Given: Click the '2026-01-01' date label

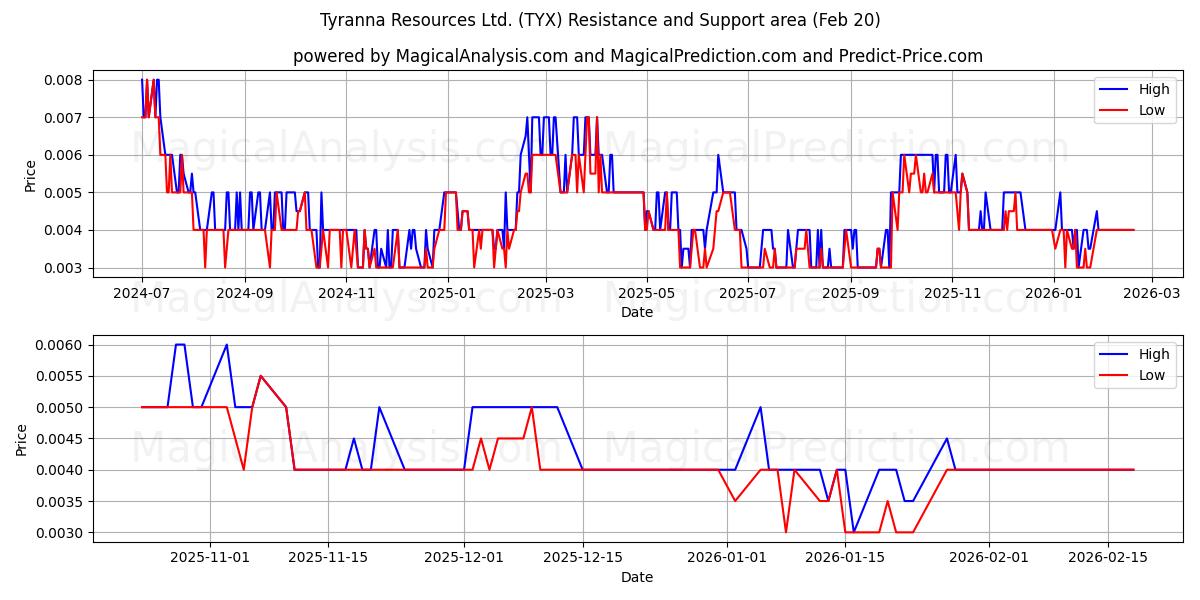Looking at the screenshot, I should [x=727, y=559].
